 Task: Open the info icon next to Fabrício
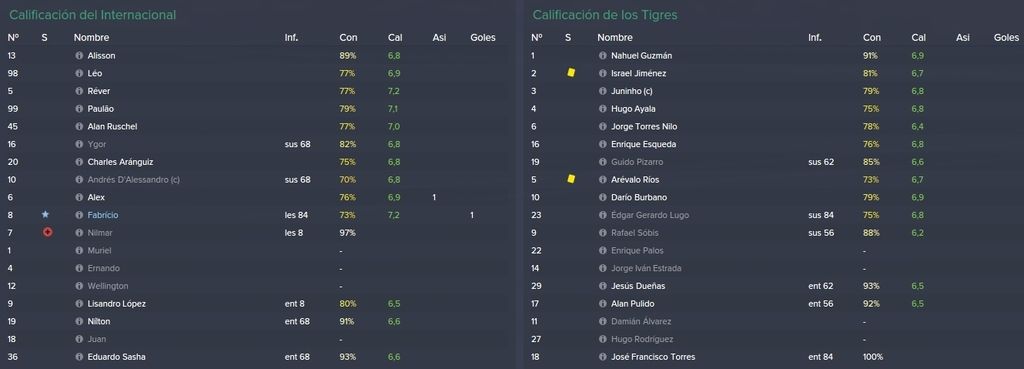(79, 215)
